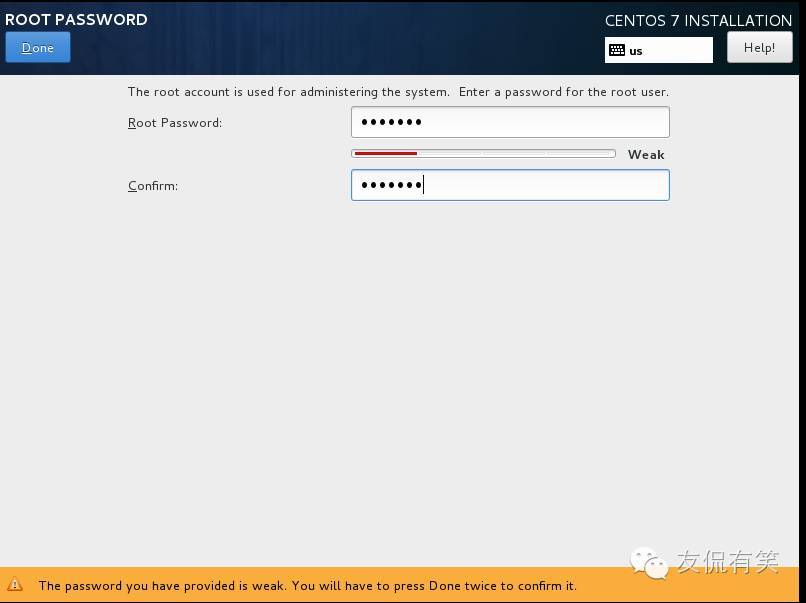Click the CENTOS 7 INSTALLATION title
806x603 pixels.
tap(698, 20)
